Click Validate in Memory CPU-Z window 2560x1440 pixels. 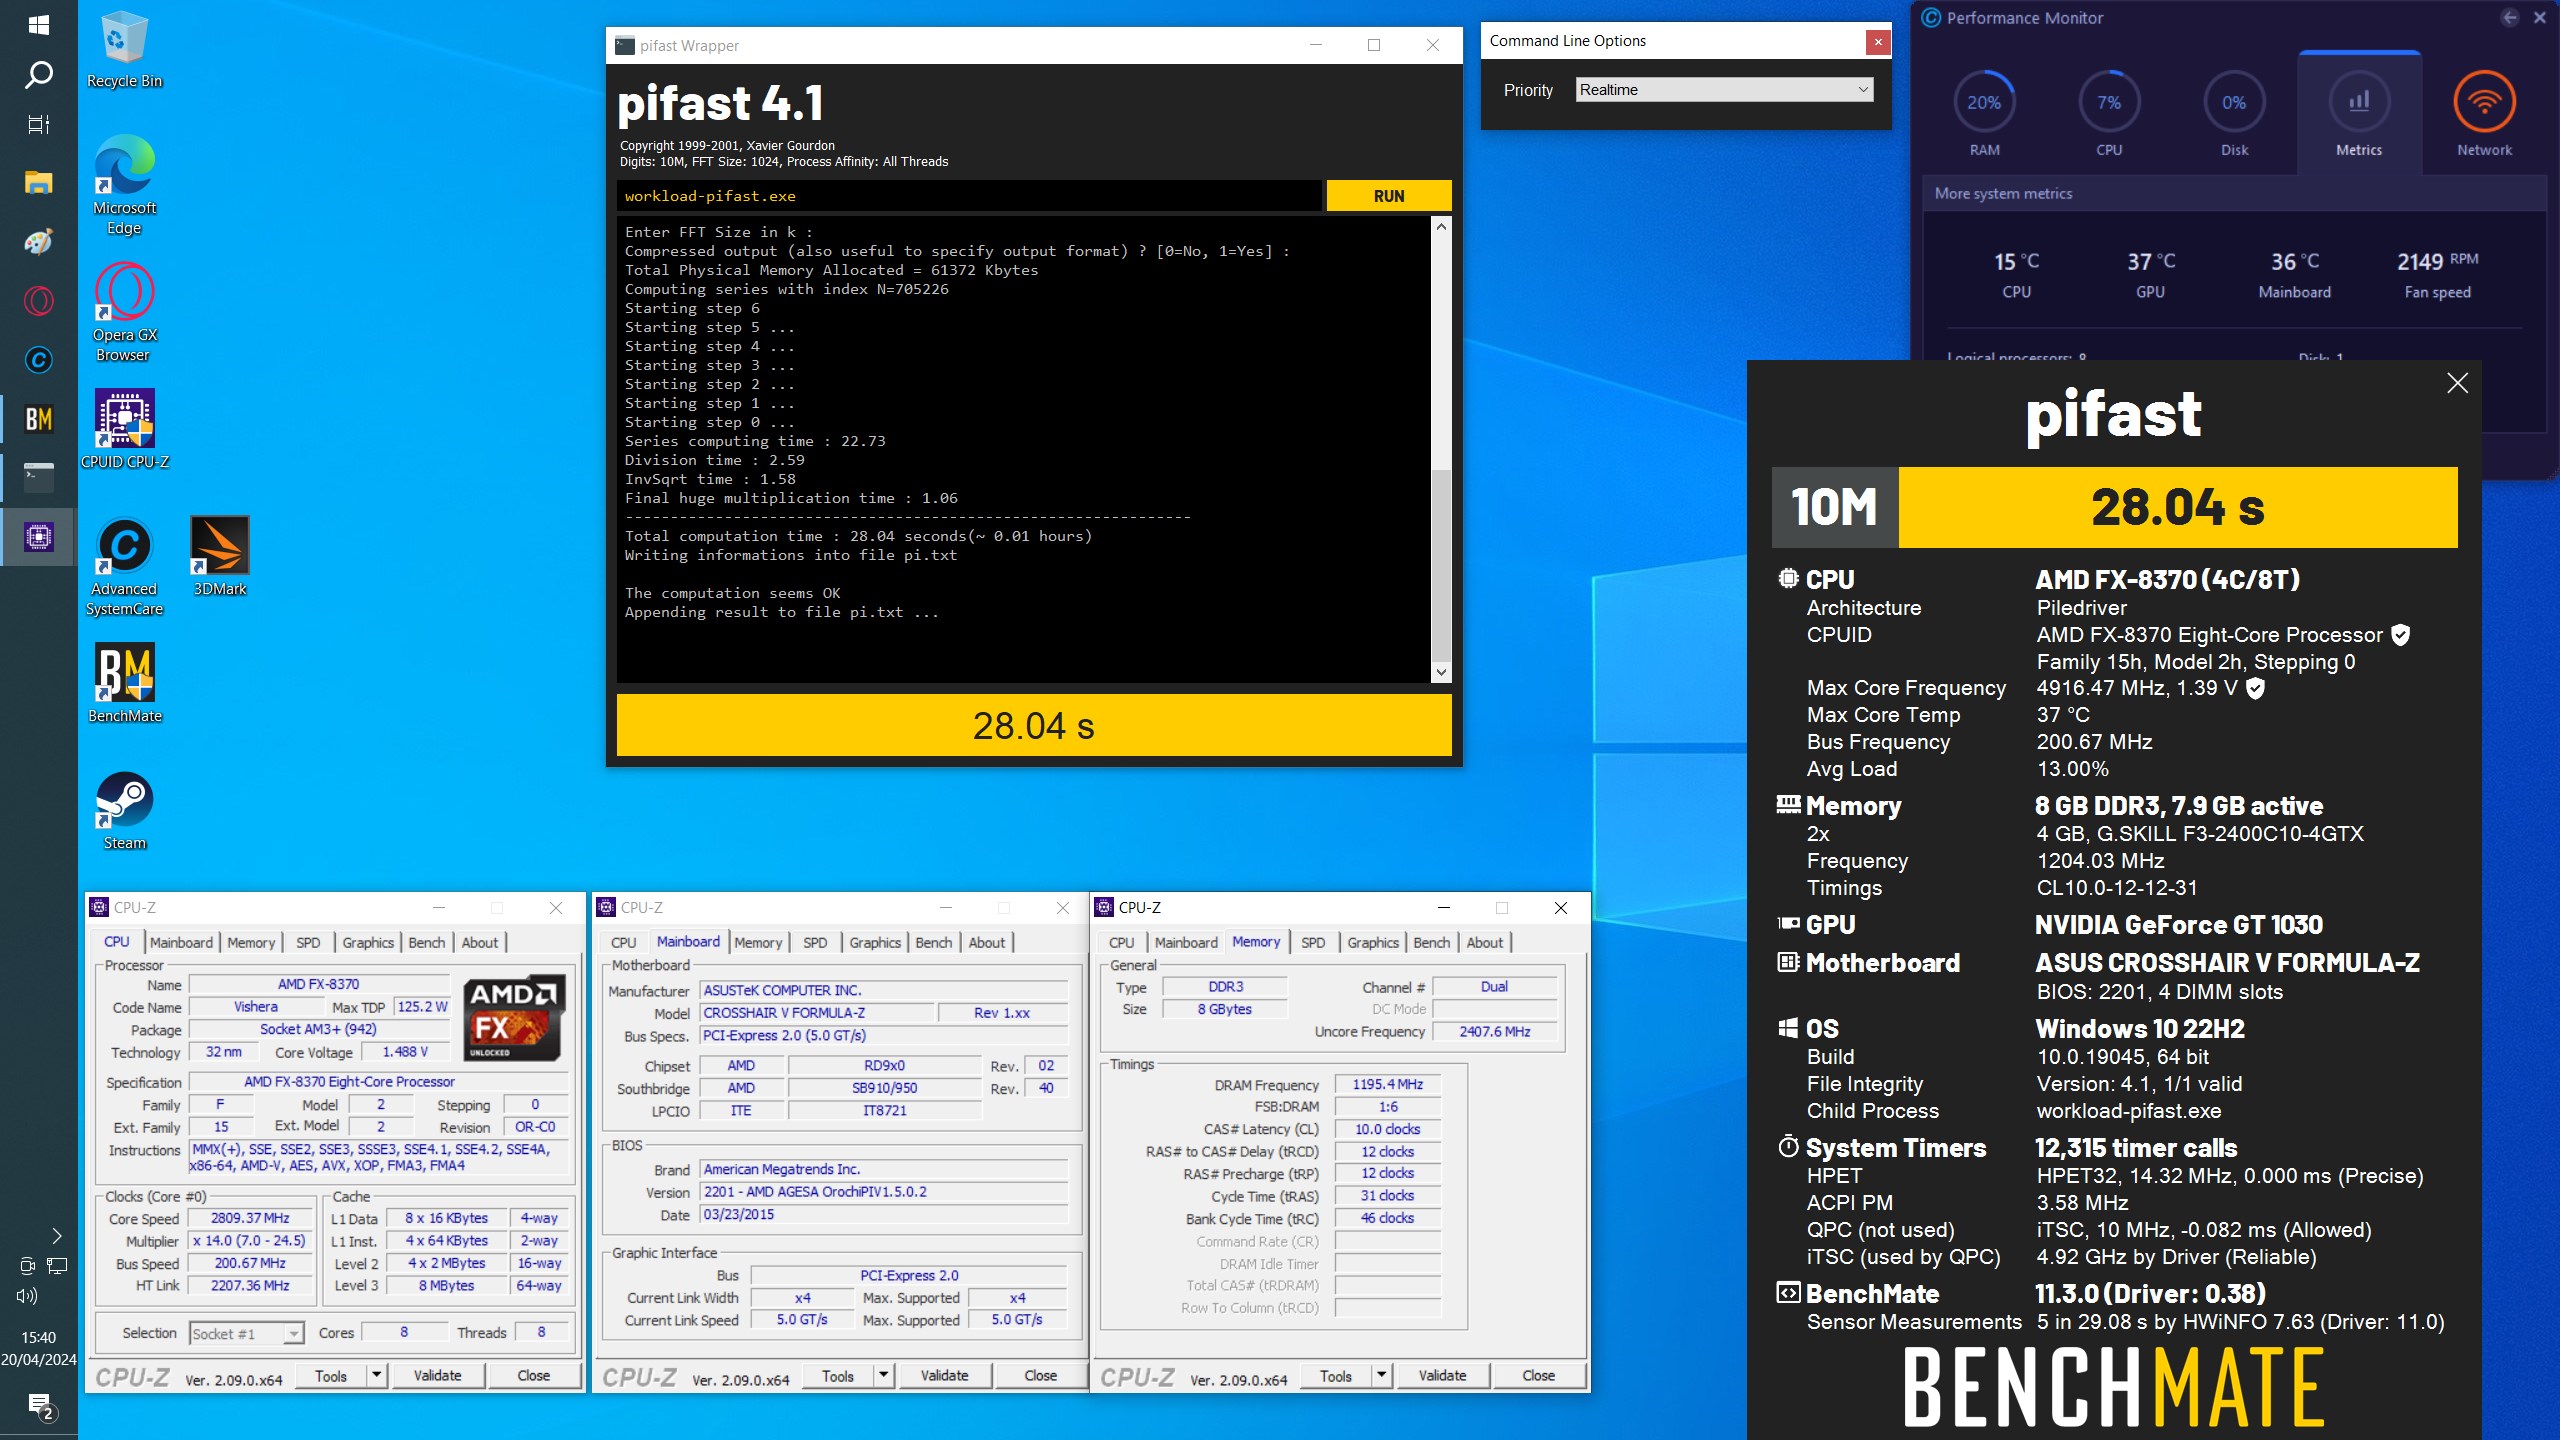click(1442, 1375)
